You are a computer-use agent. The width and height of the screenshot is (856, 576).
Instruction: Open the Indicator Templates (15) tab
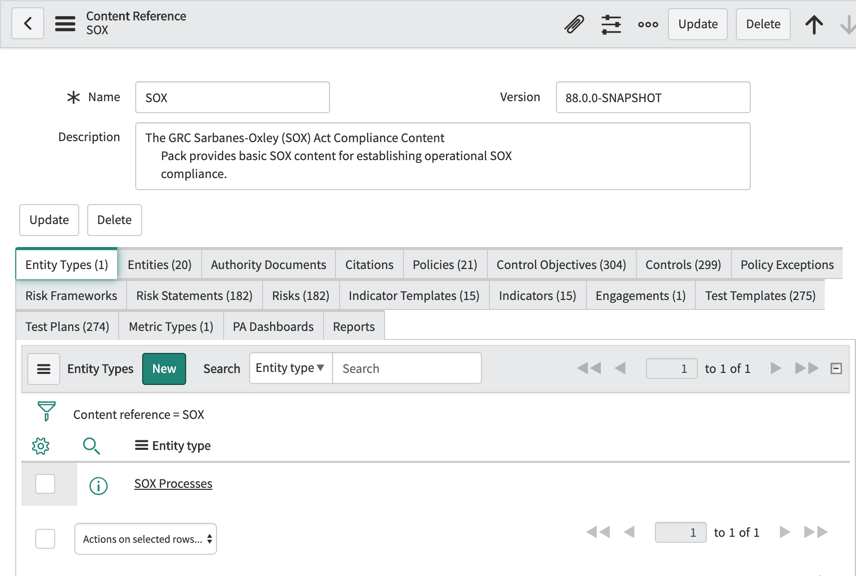[414, 295]
